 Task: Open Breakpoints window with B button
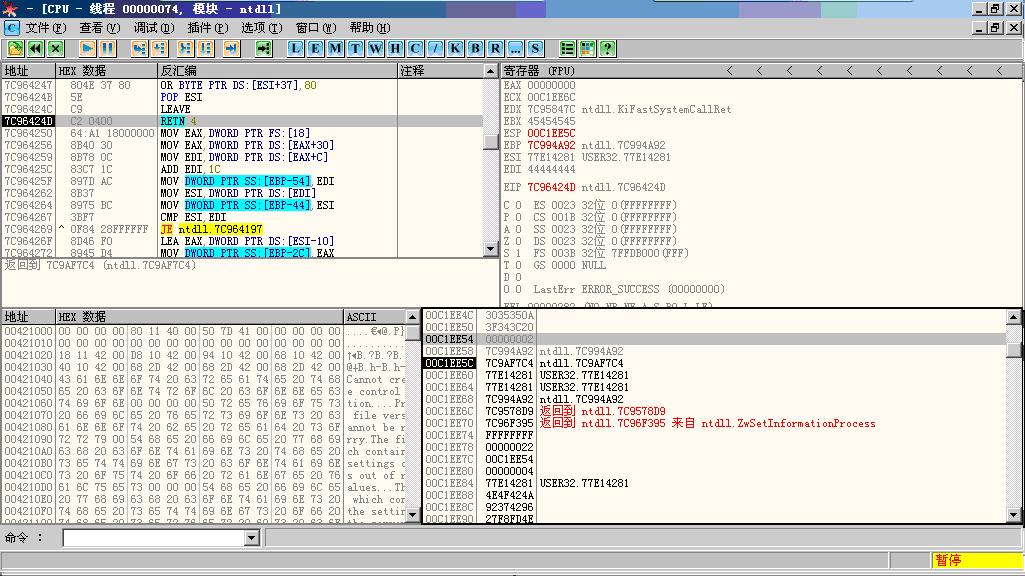(475, 48)
